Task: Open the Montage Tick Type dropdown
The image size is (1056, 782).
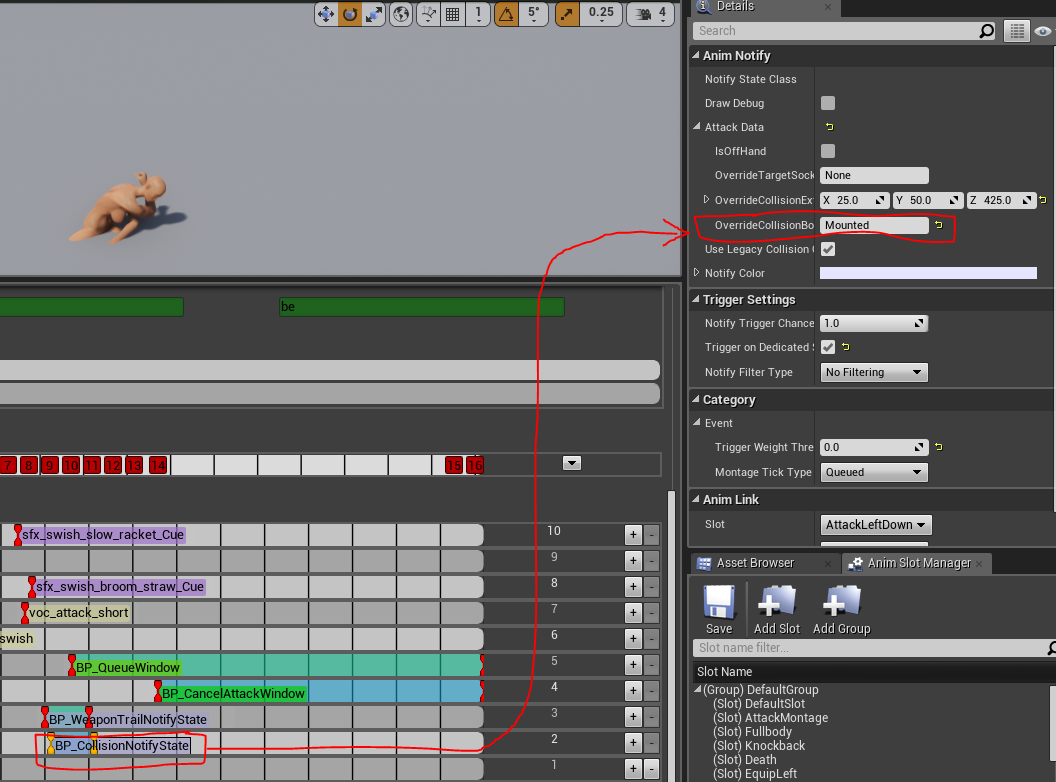Action: click(873, 472)
